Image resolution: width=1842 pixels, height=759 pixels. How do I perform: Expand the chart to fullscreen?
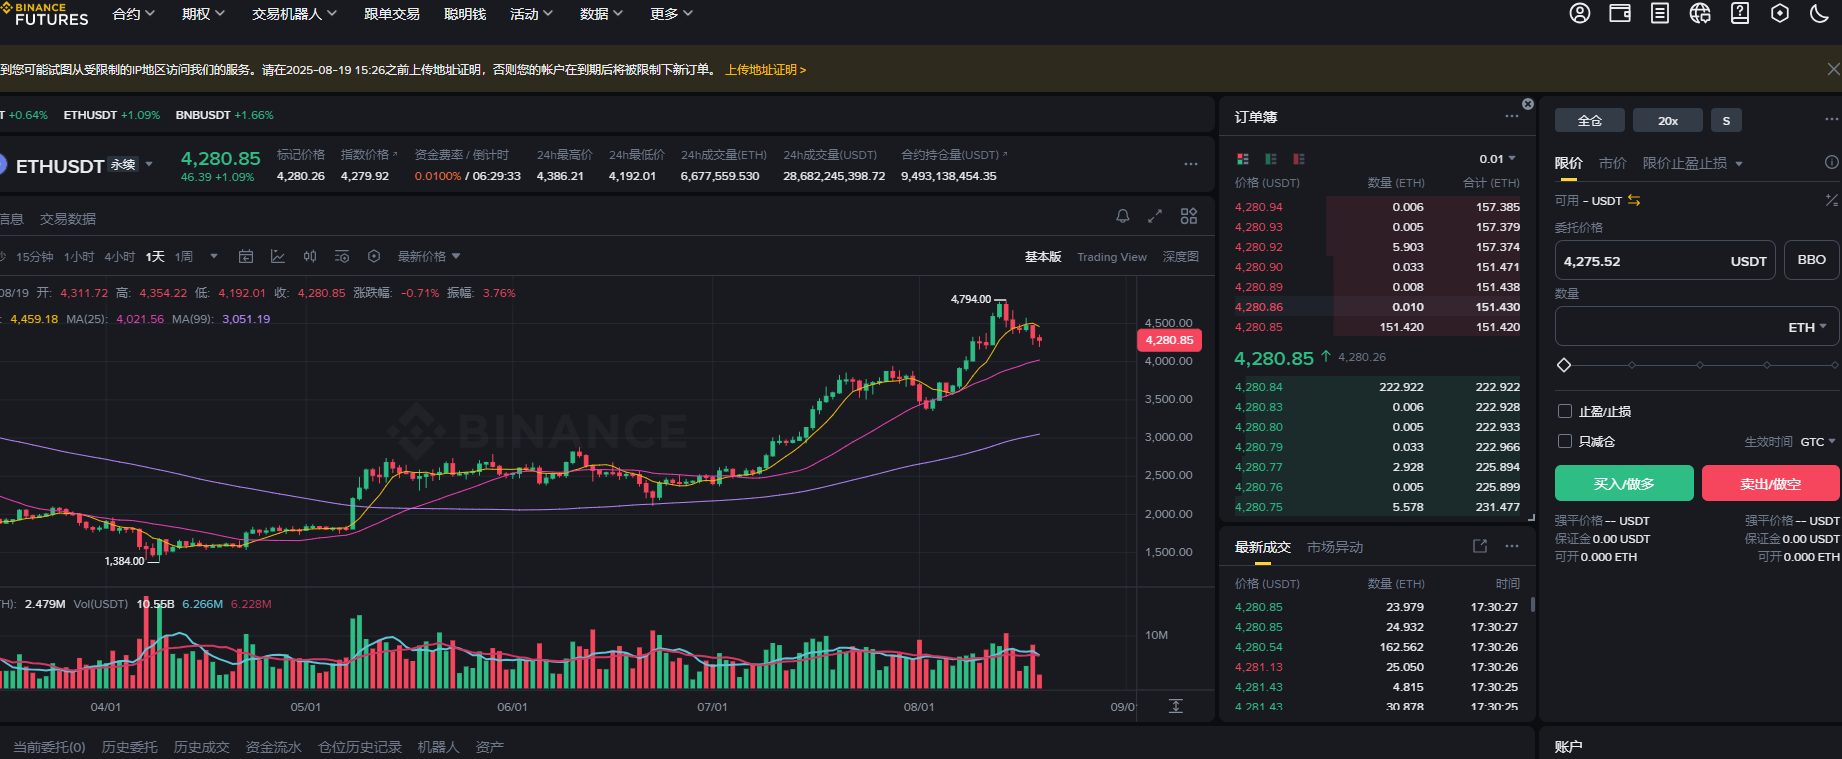point(1155,216)
